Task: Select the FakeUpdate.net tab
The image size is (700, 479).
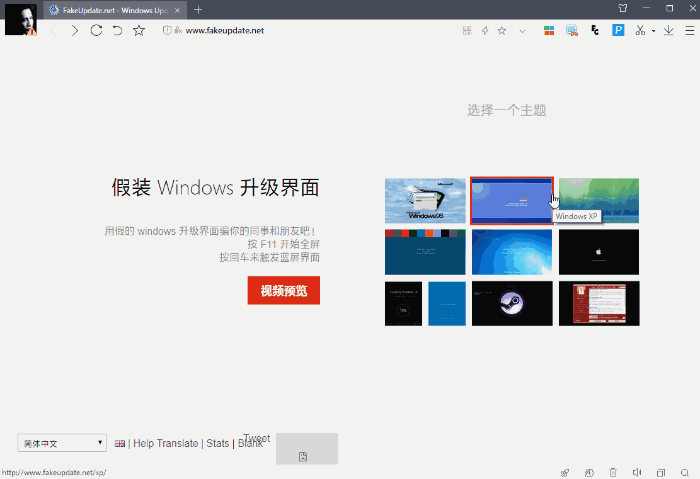Action: coord(115,10)
